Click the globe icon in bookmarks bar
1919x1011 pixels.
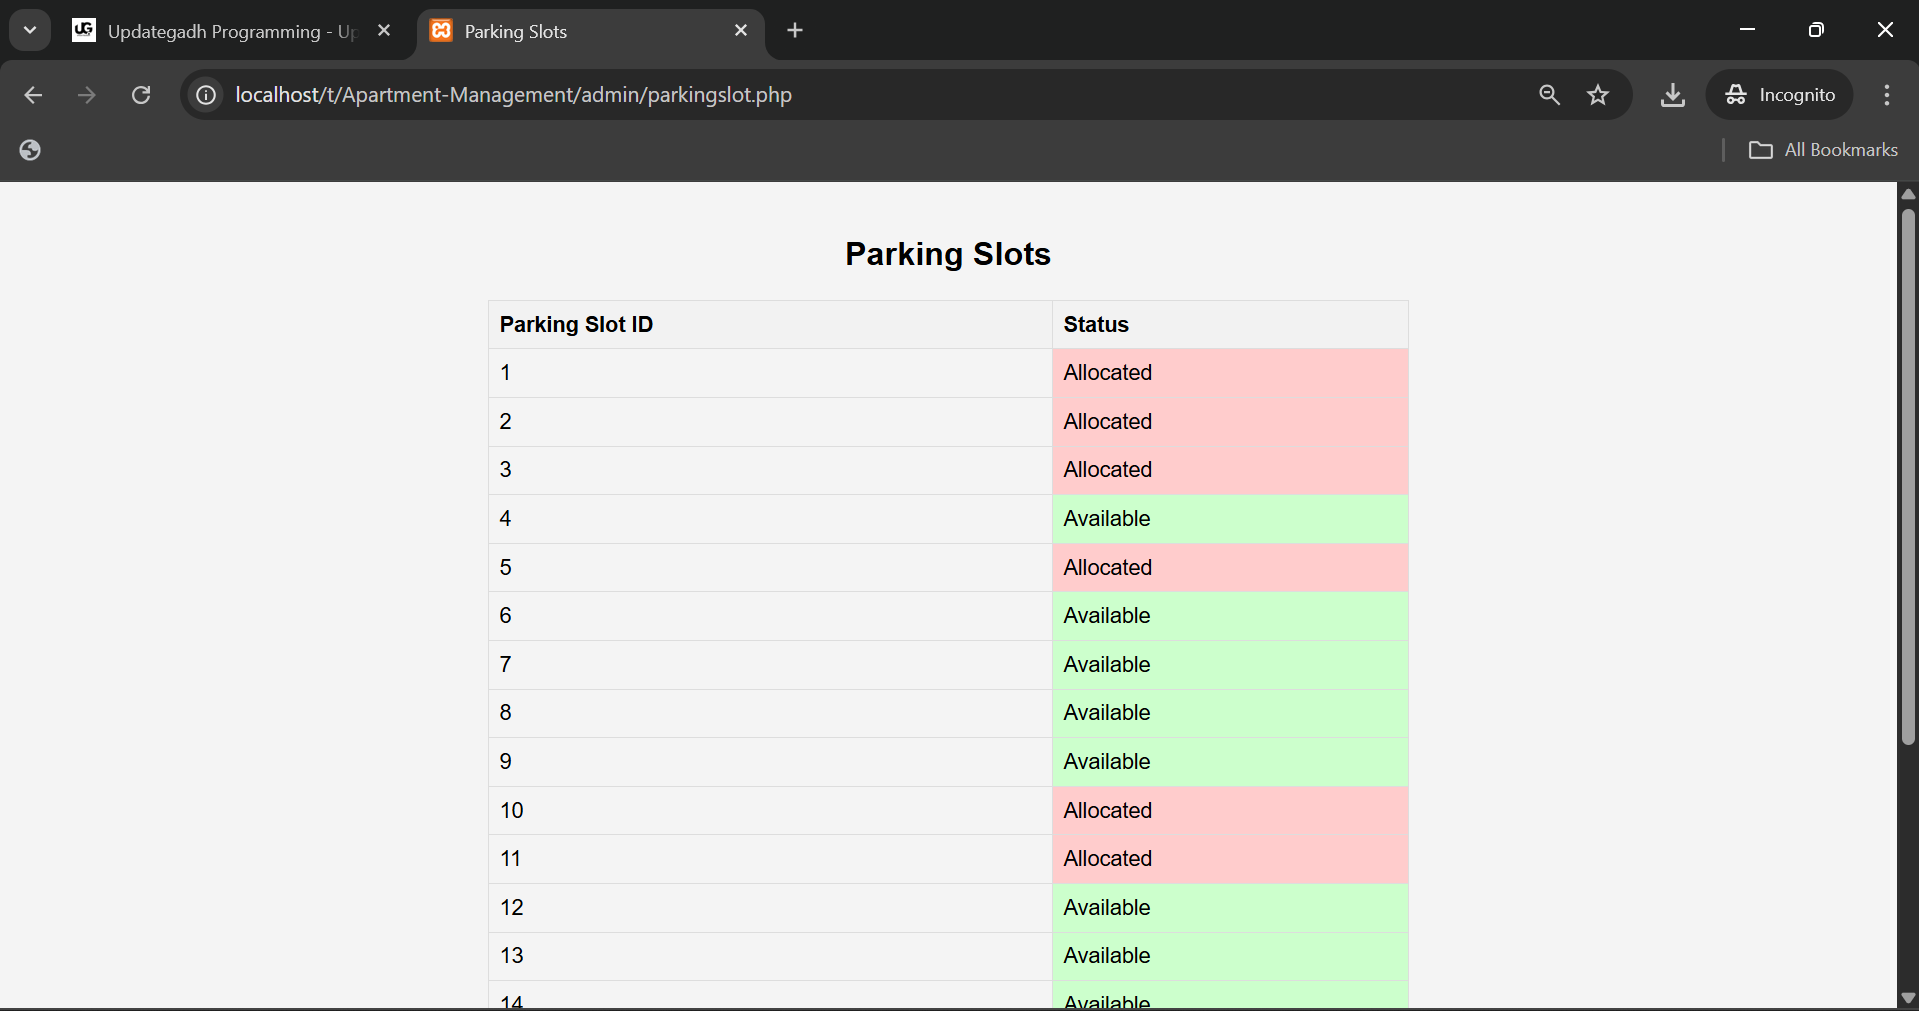point(30,150)
